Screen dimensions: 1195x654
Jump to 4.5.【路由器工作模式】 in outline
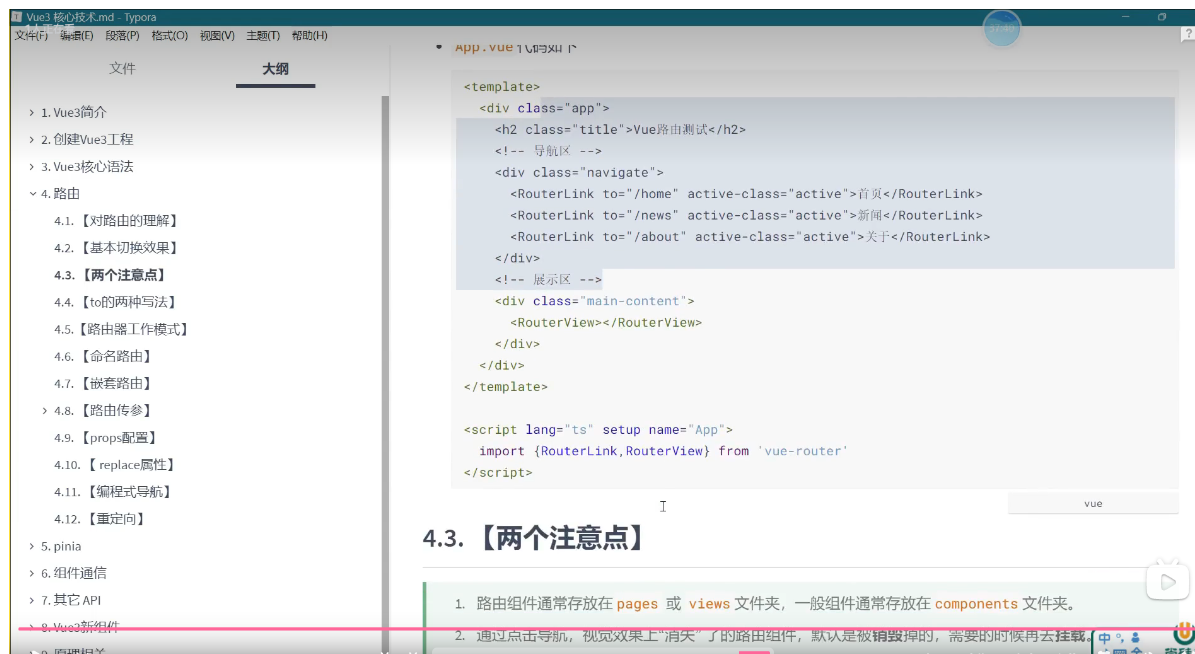click(x=122, y=329)
